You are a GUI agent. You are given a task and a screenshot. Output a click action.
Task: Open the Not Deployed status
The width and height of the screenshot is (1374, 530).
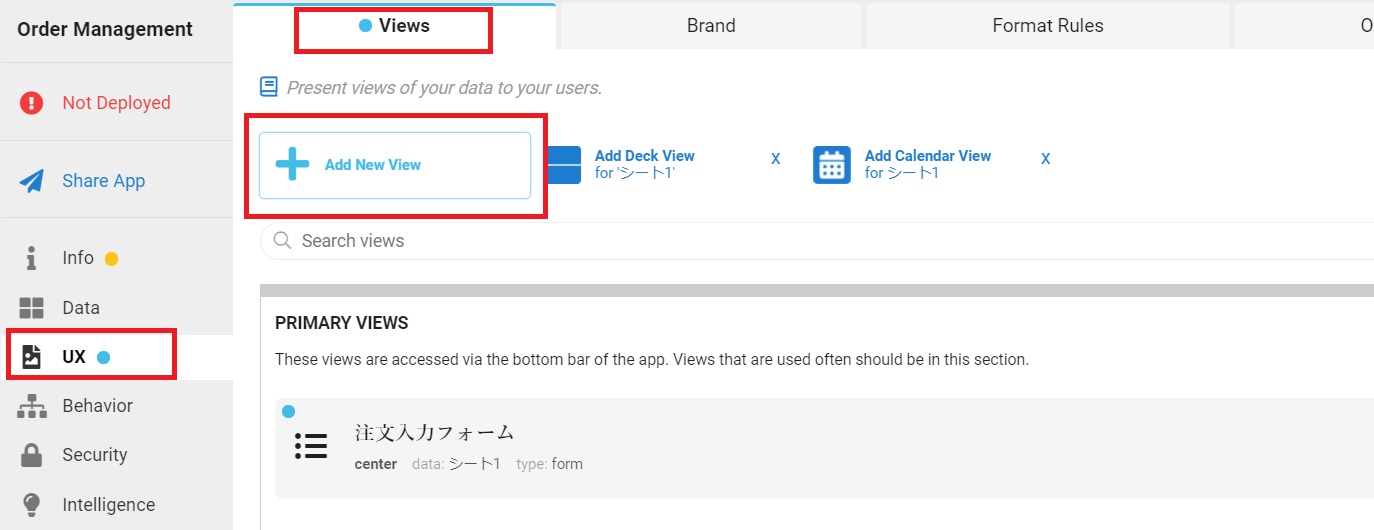point(116,103)
